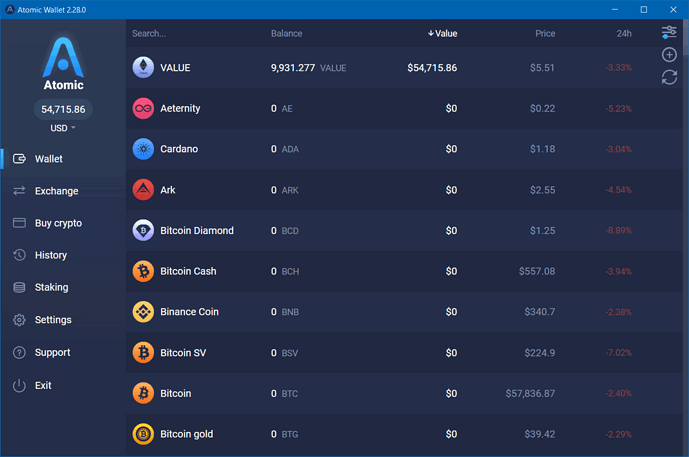The height and width of the screenshot is (457, 689).
Task: Refresh balances with the circular arrows icon
Action: click(669, 77)
